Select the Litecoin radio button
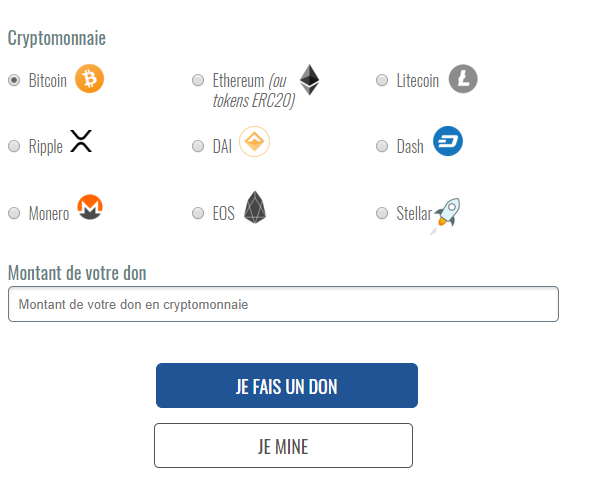This screenshot has height=497, width=591. click(x=382, y=80)
